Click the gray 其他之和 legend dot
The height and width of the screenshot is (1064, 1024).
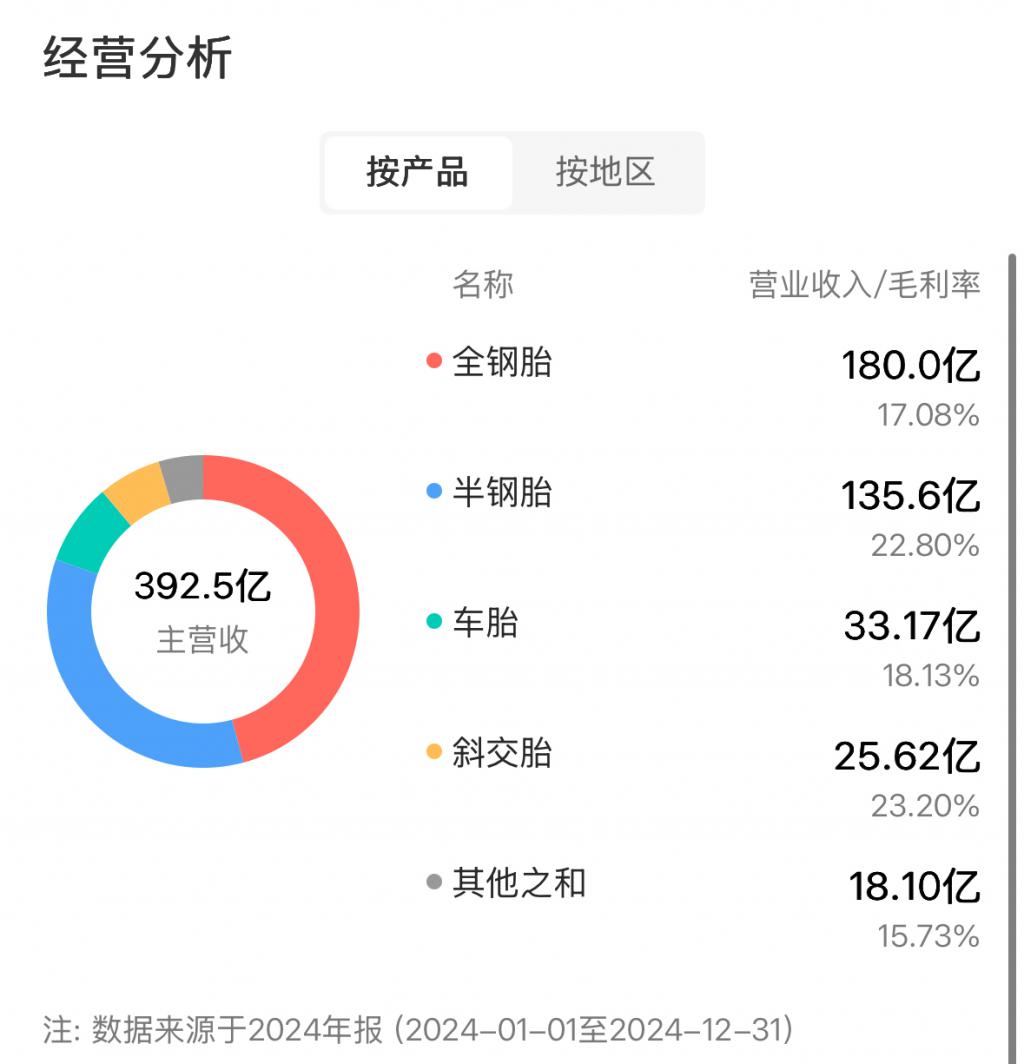(x=434, y=882)
